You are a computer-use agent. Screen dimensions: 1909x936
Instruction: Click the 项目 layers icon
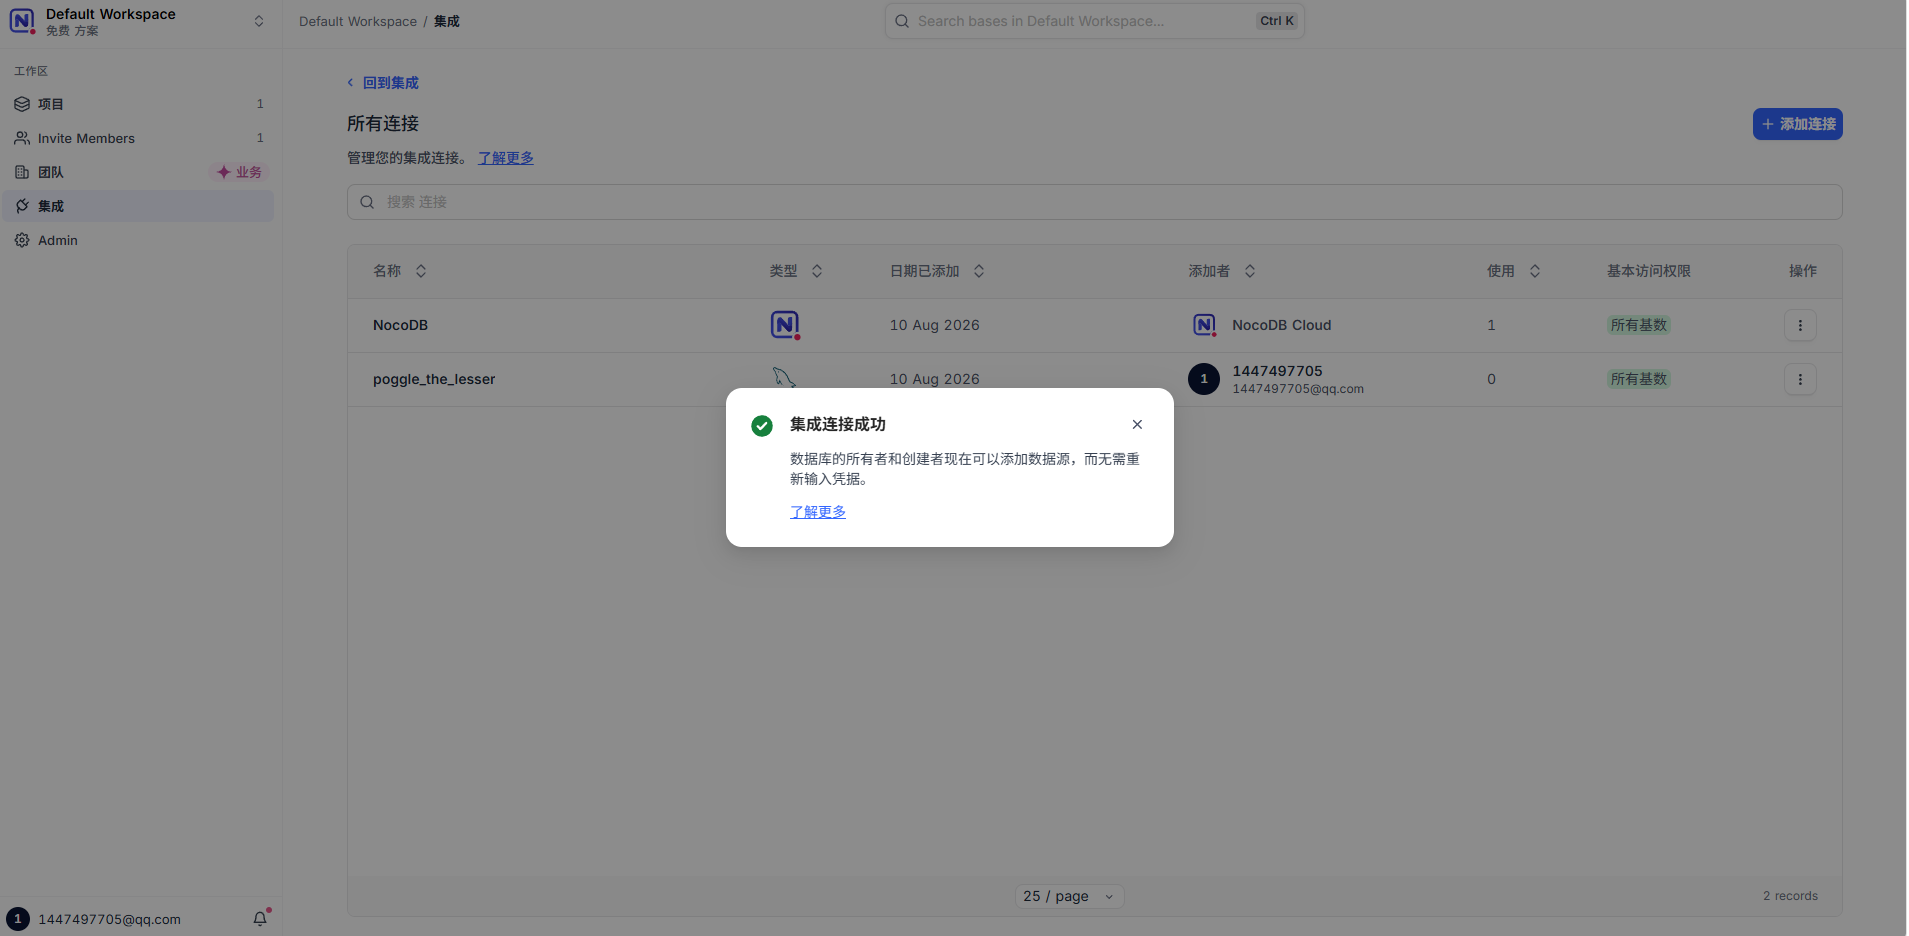pyautogui.click(x=22, y=104)
